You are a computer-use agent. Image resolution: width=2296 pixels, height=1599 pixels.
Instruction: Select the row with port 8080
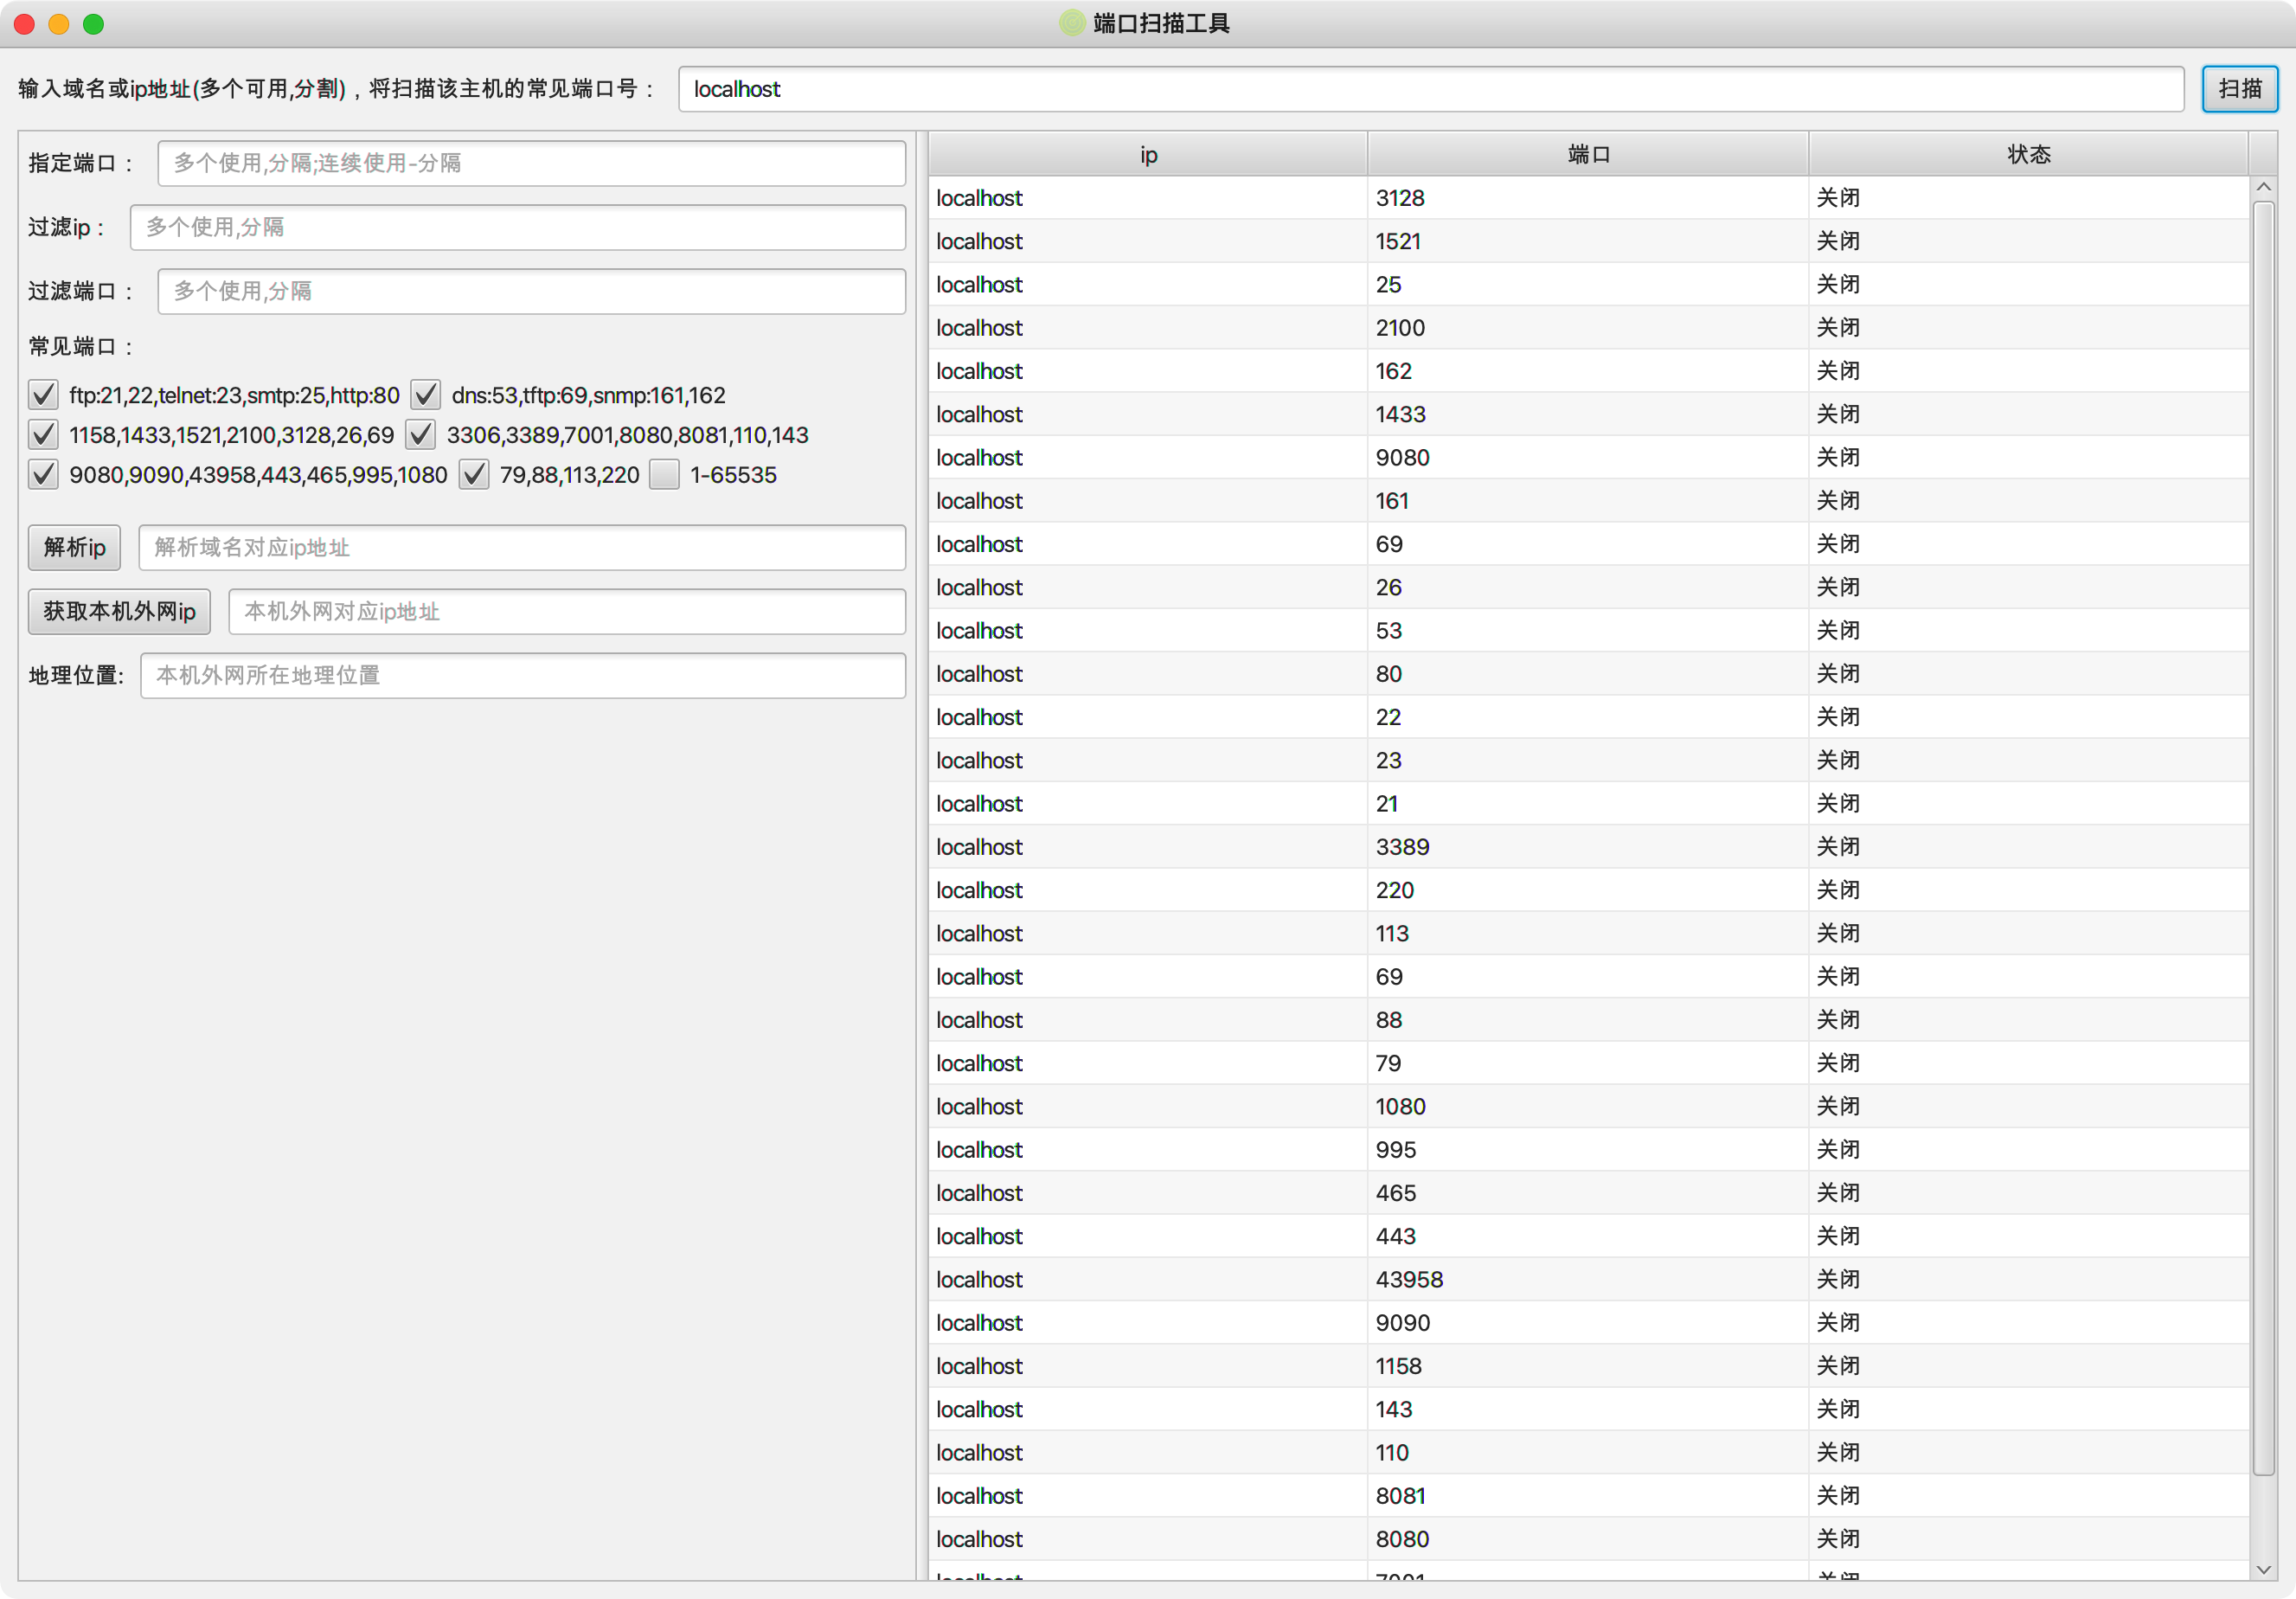[1588, 1539]
